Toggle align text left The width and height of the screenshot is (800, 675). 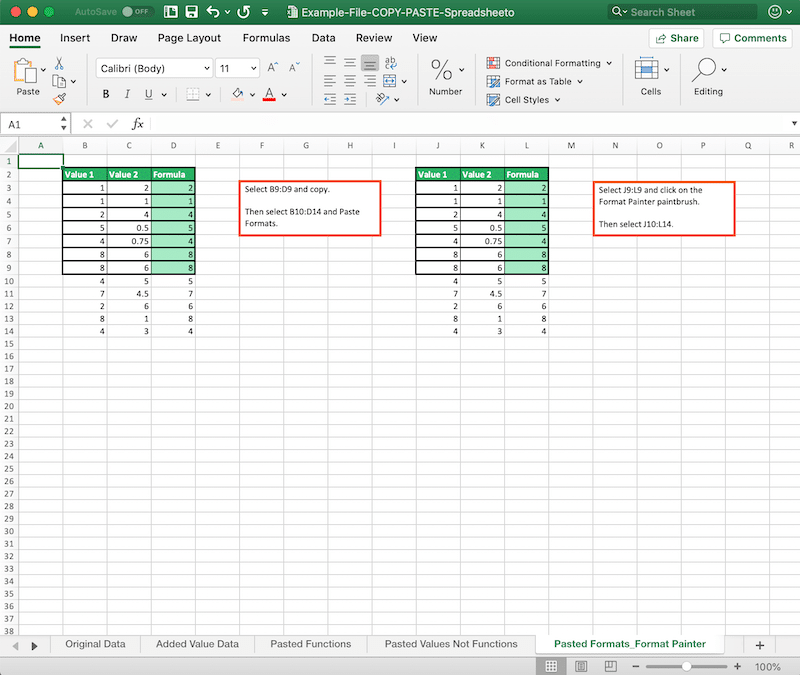(330, 81)
